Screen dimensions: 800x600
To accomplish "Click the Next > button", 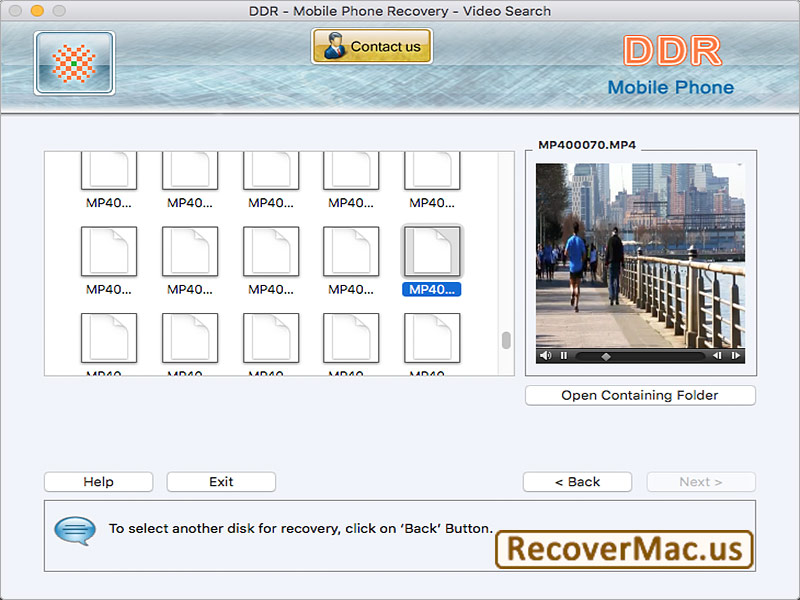I will coord(701,482).
